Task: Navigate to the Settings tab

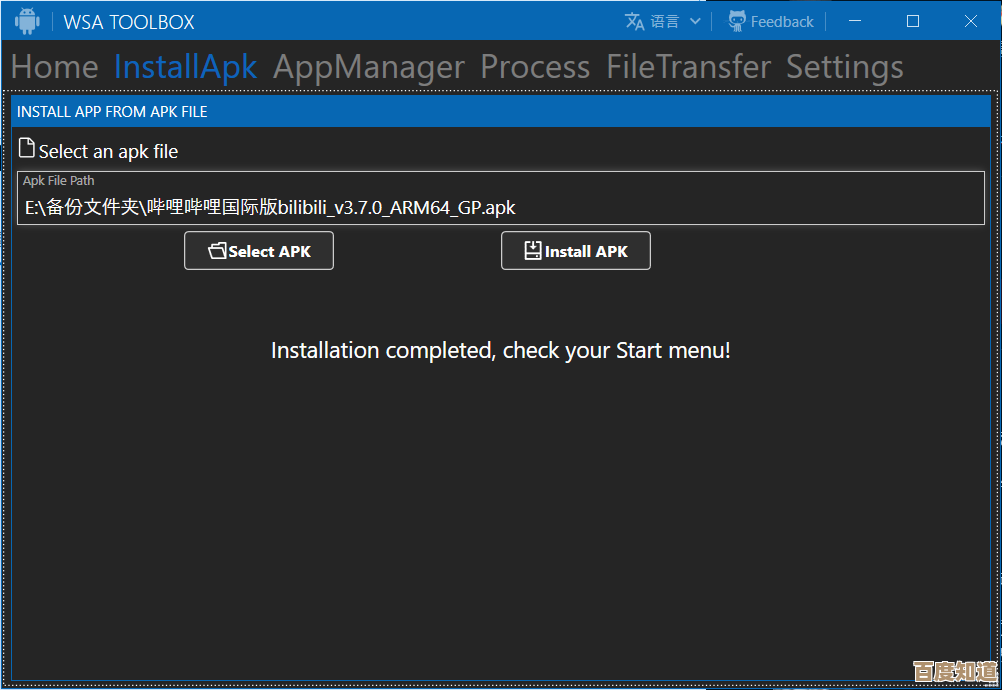Action: pyautogui.click(x=844, y=67)
